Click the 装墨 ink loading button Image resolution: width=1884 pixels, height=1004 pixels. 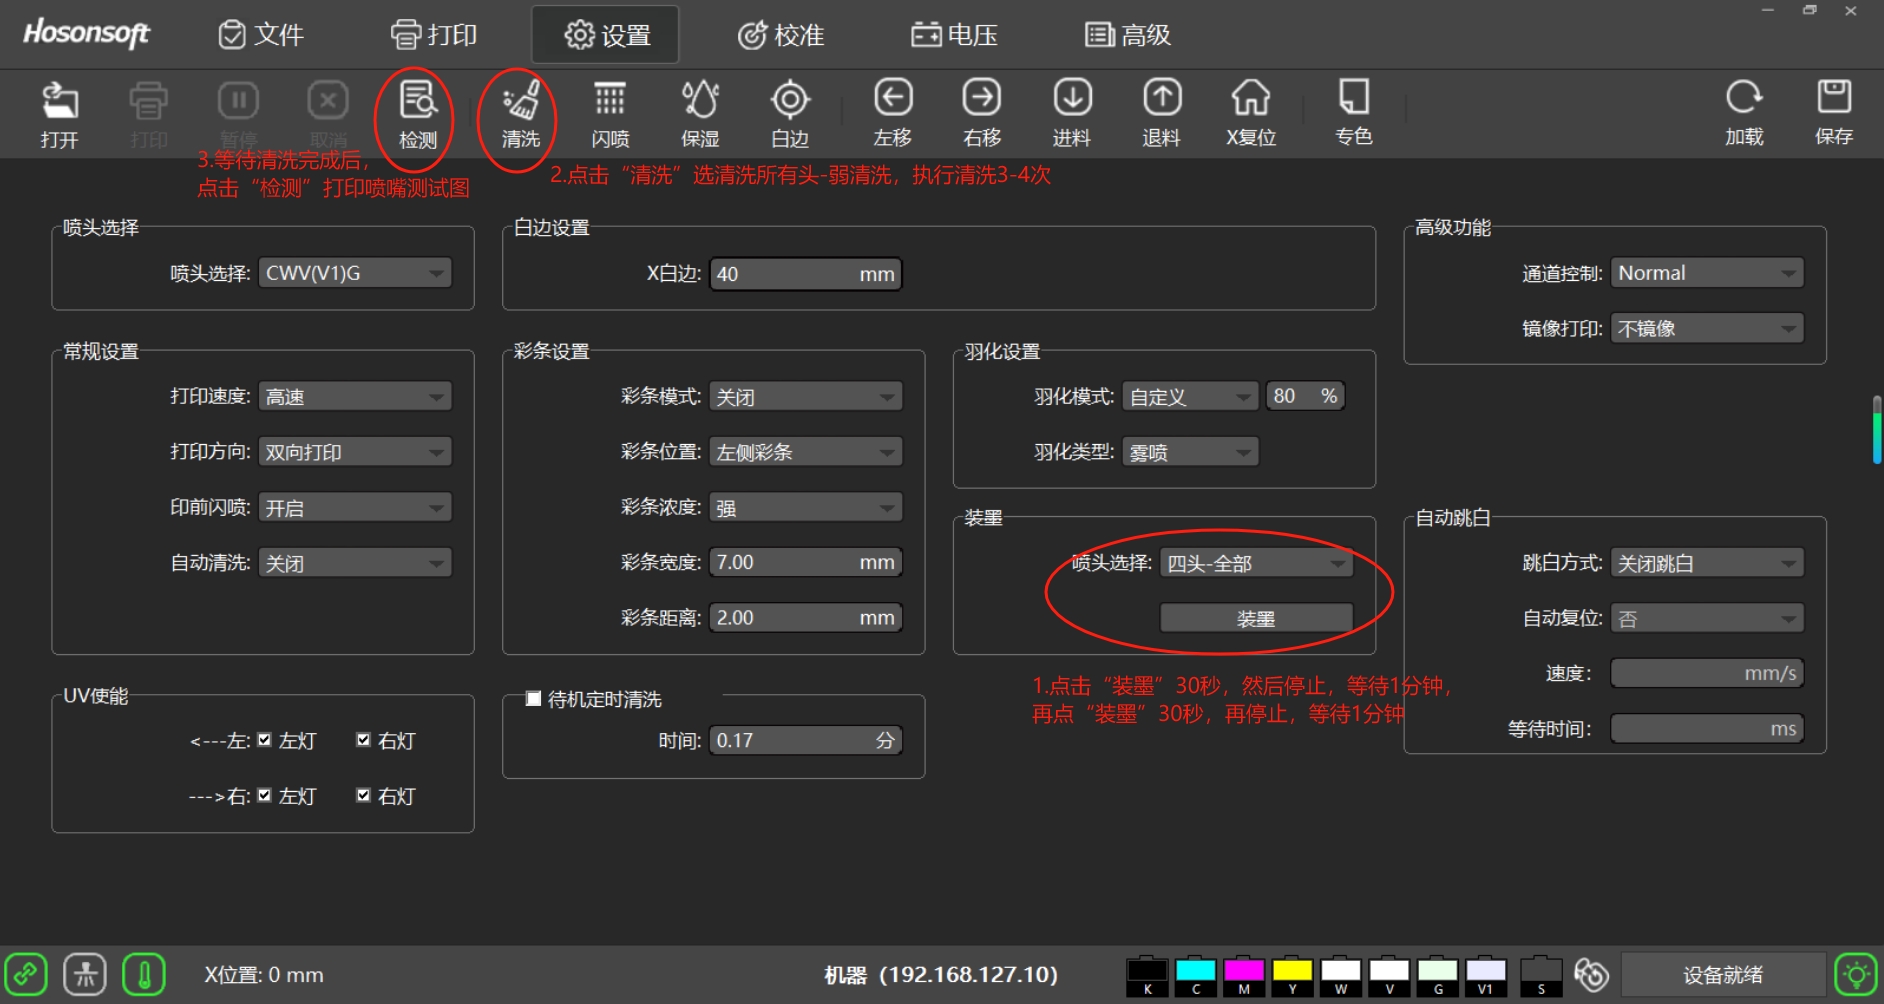tap(1255, 619)
